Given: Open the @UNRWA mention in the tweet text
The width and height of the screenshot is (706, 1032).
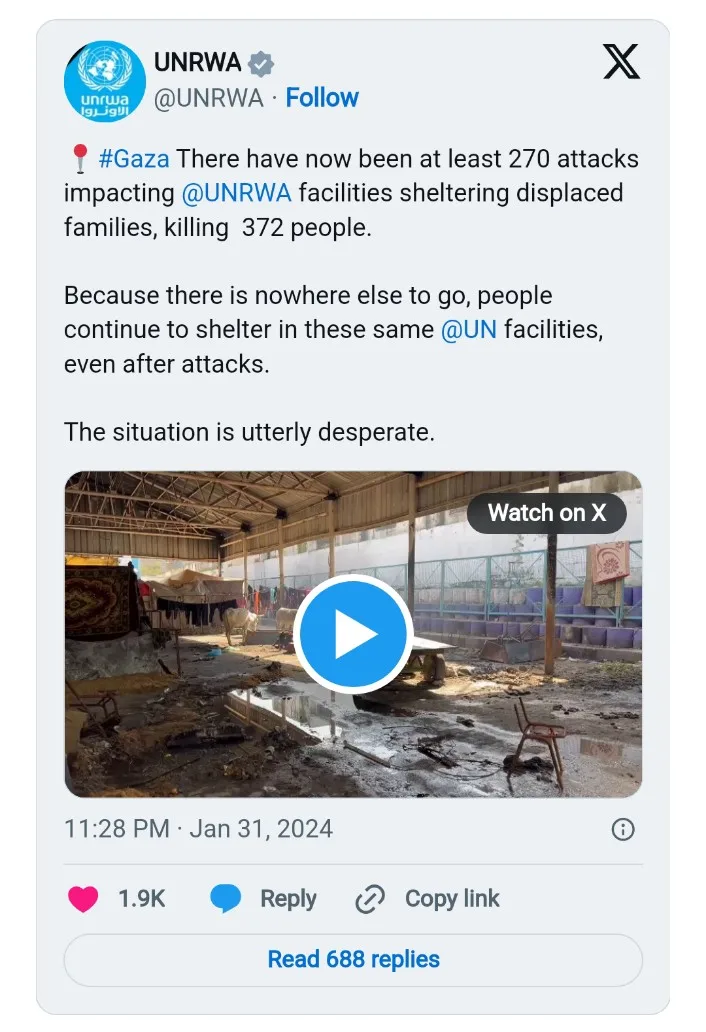Looking at the screenshot, I should 237,193.
